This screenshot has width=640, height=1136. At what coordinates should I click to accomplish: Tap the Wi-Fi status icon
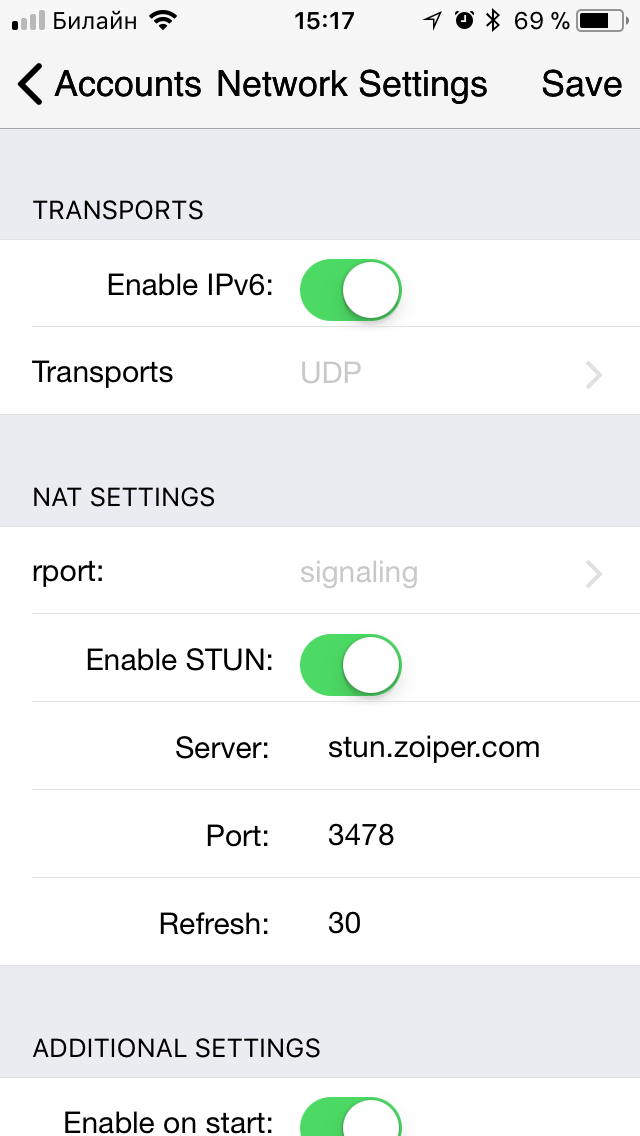point(164,21)
